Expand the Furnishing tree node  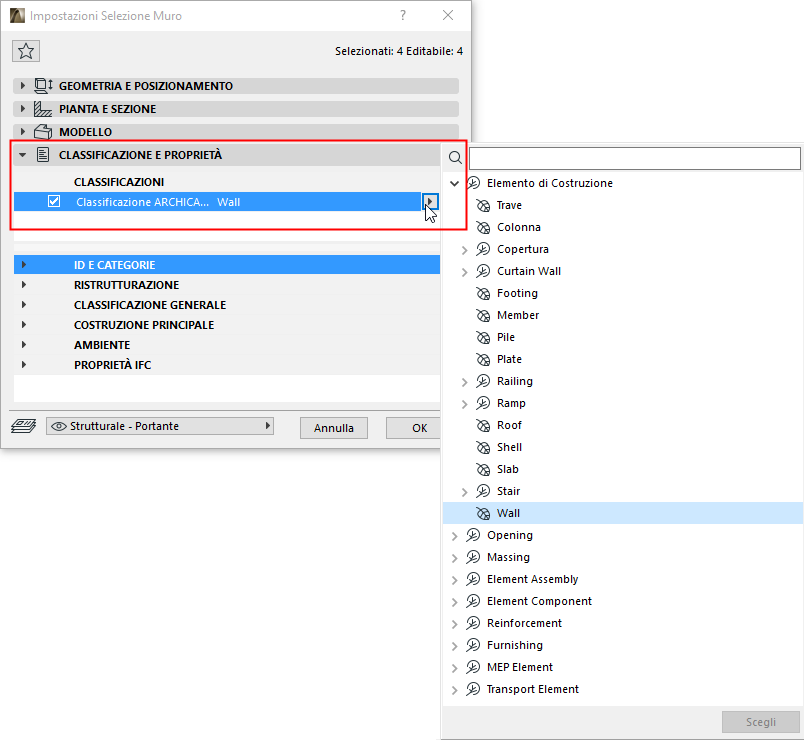click(x=454, y=646)
